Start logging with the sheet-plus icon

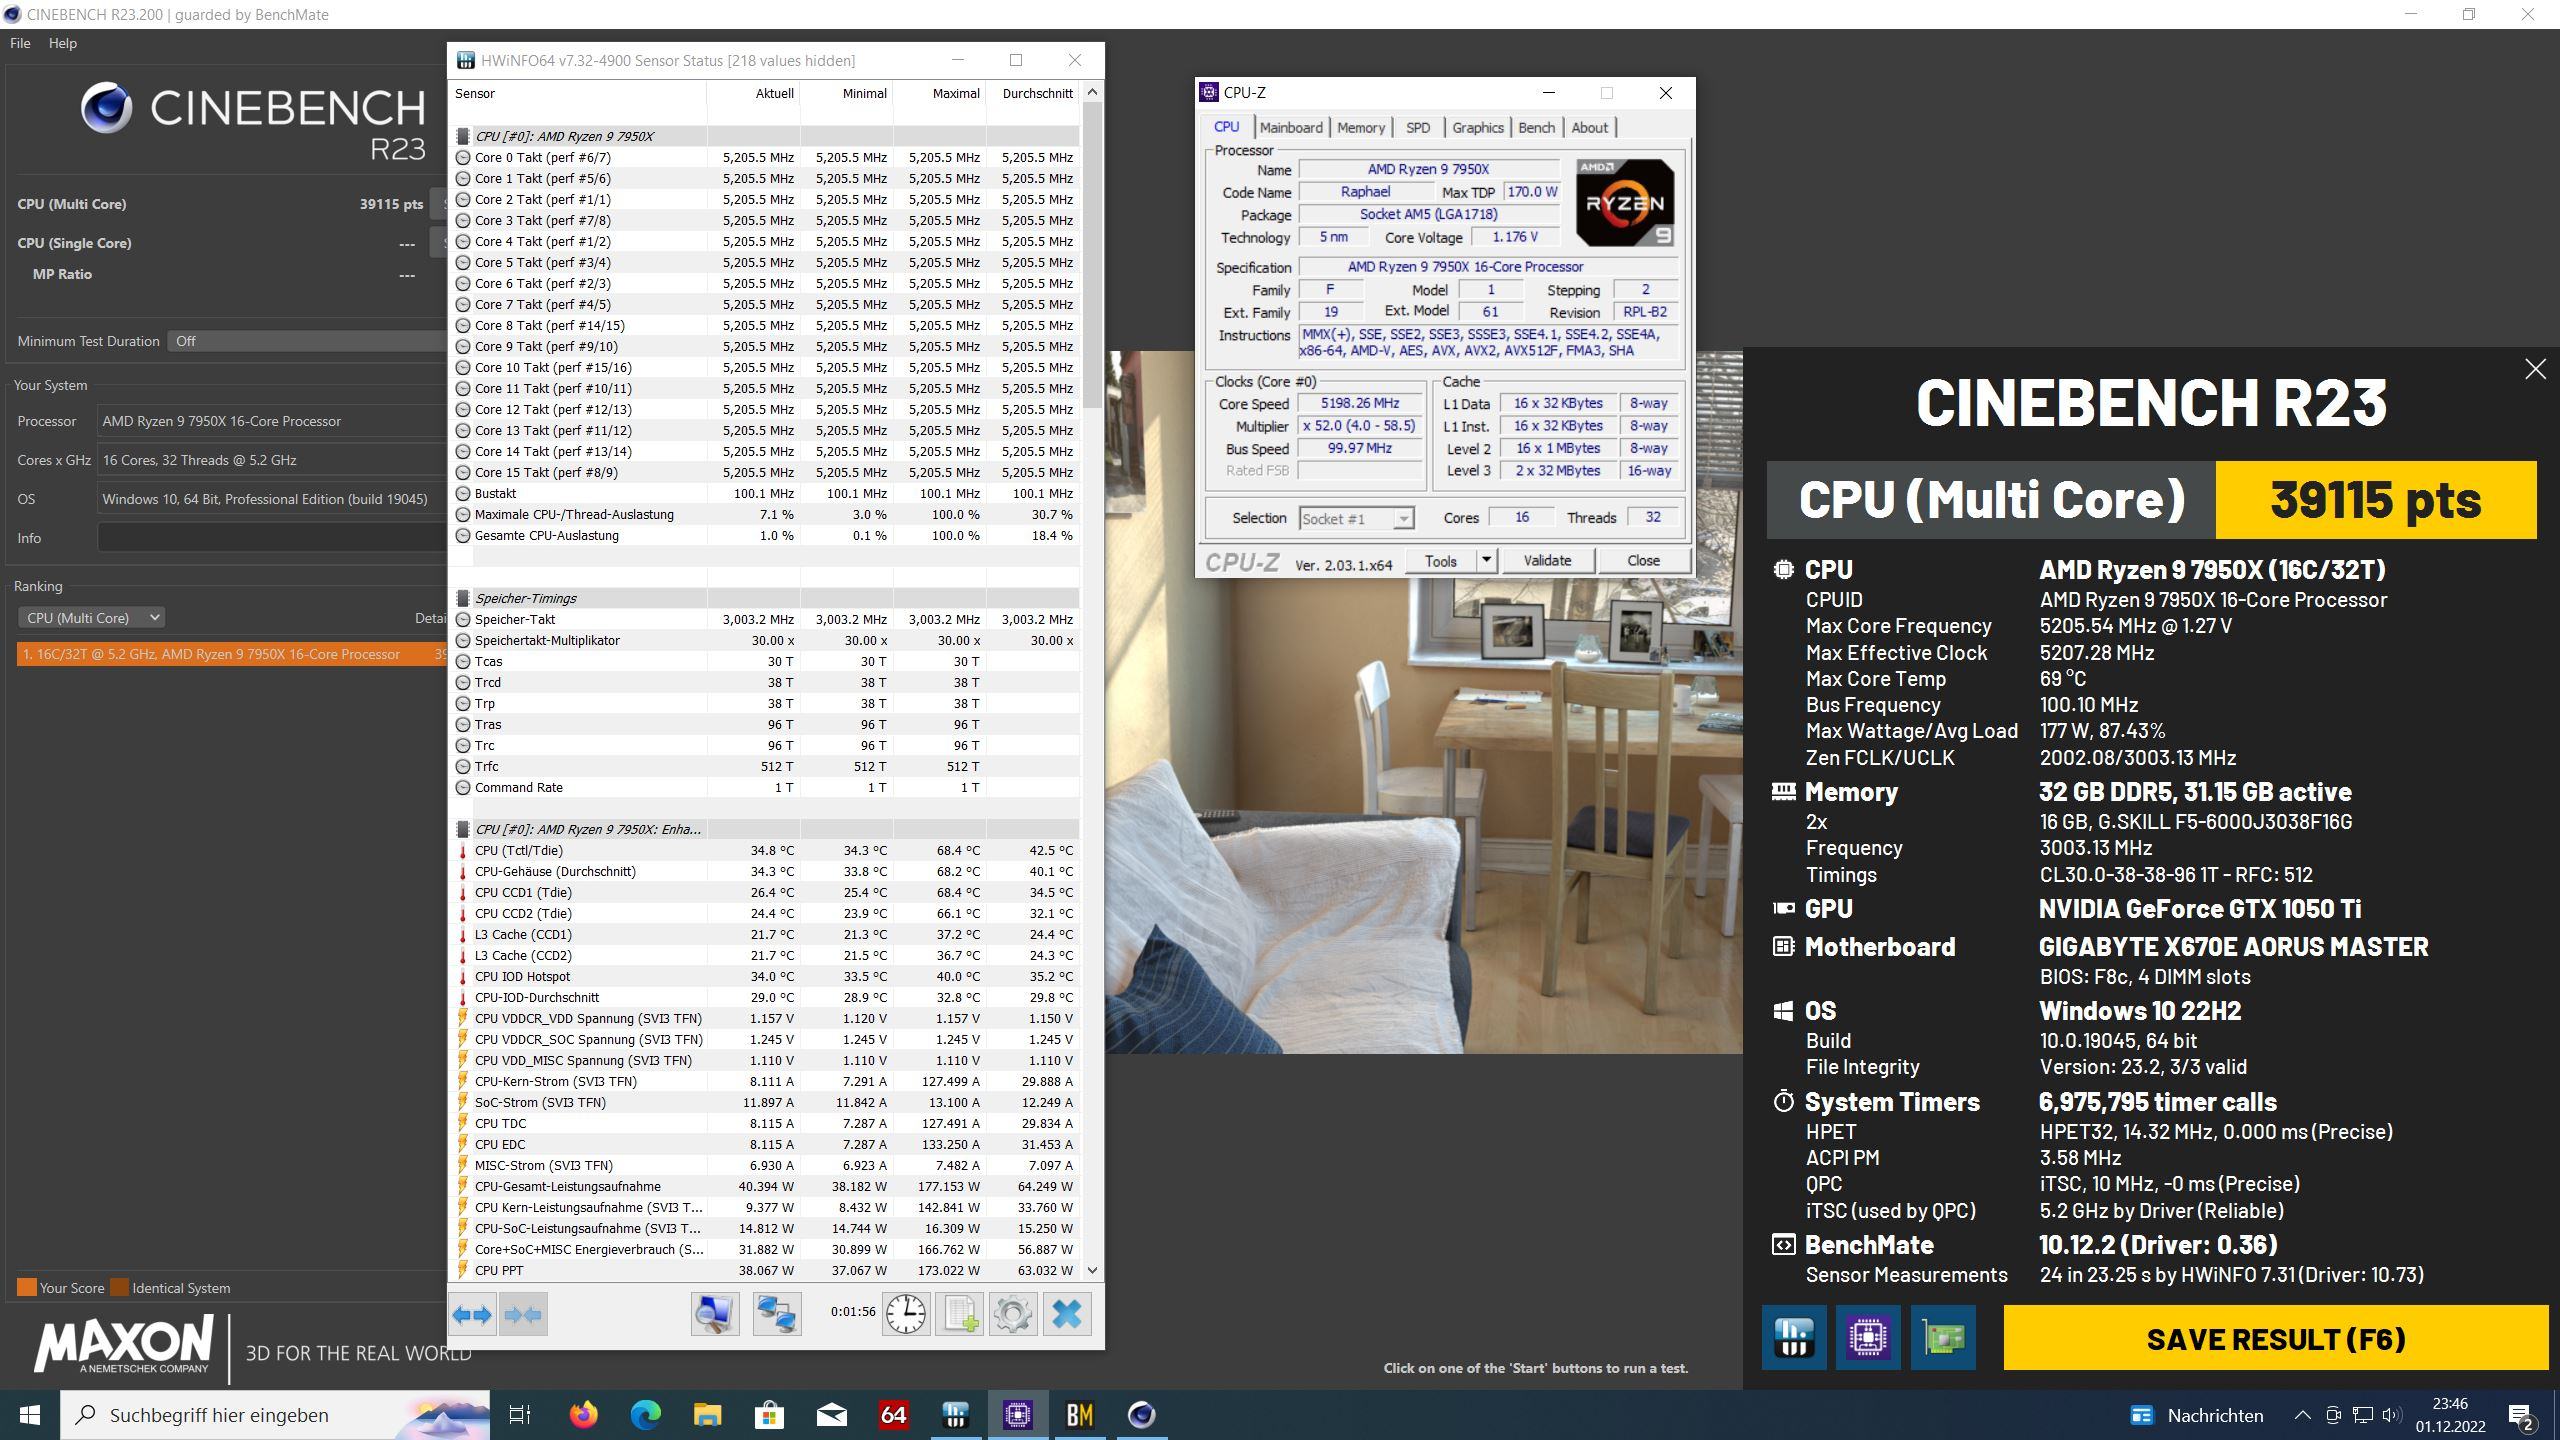point(959,1314)
